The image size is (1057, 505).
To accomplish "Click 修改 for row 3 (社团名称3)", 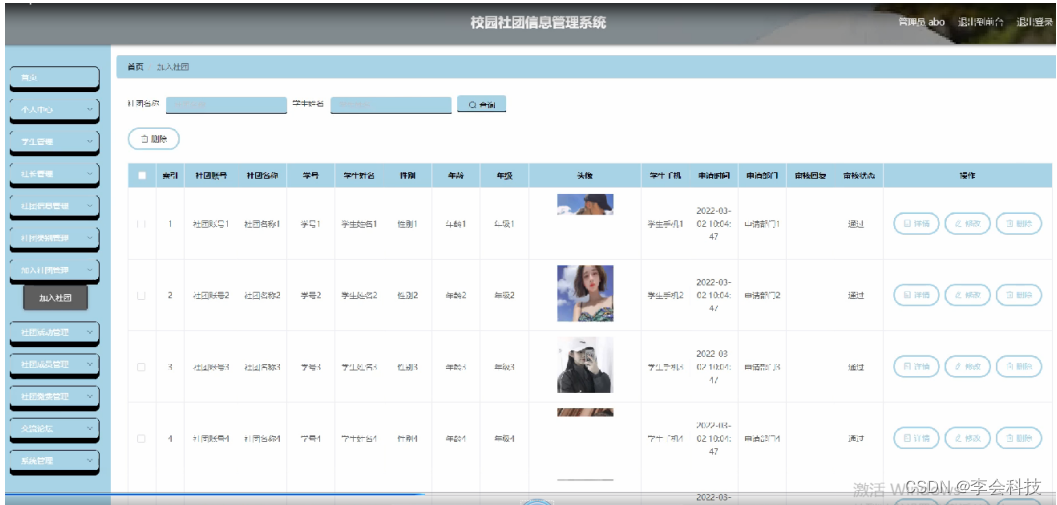I will click(967, 367).
